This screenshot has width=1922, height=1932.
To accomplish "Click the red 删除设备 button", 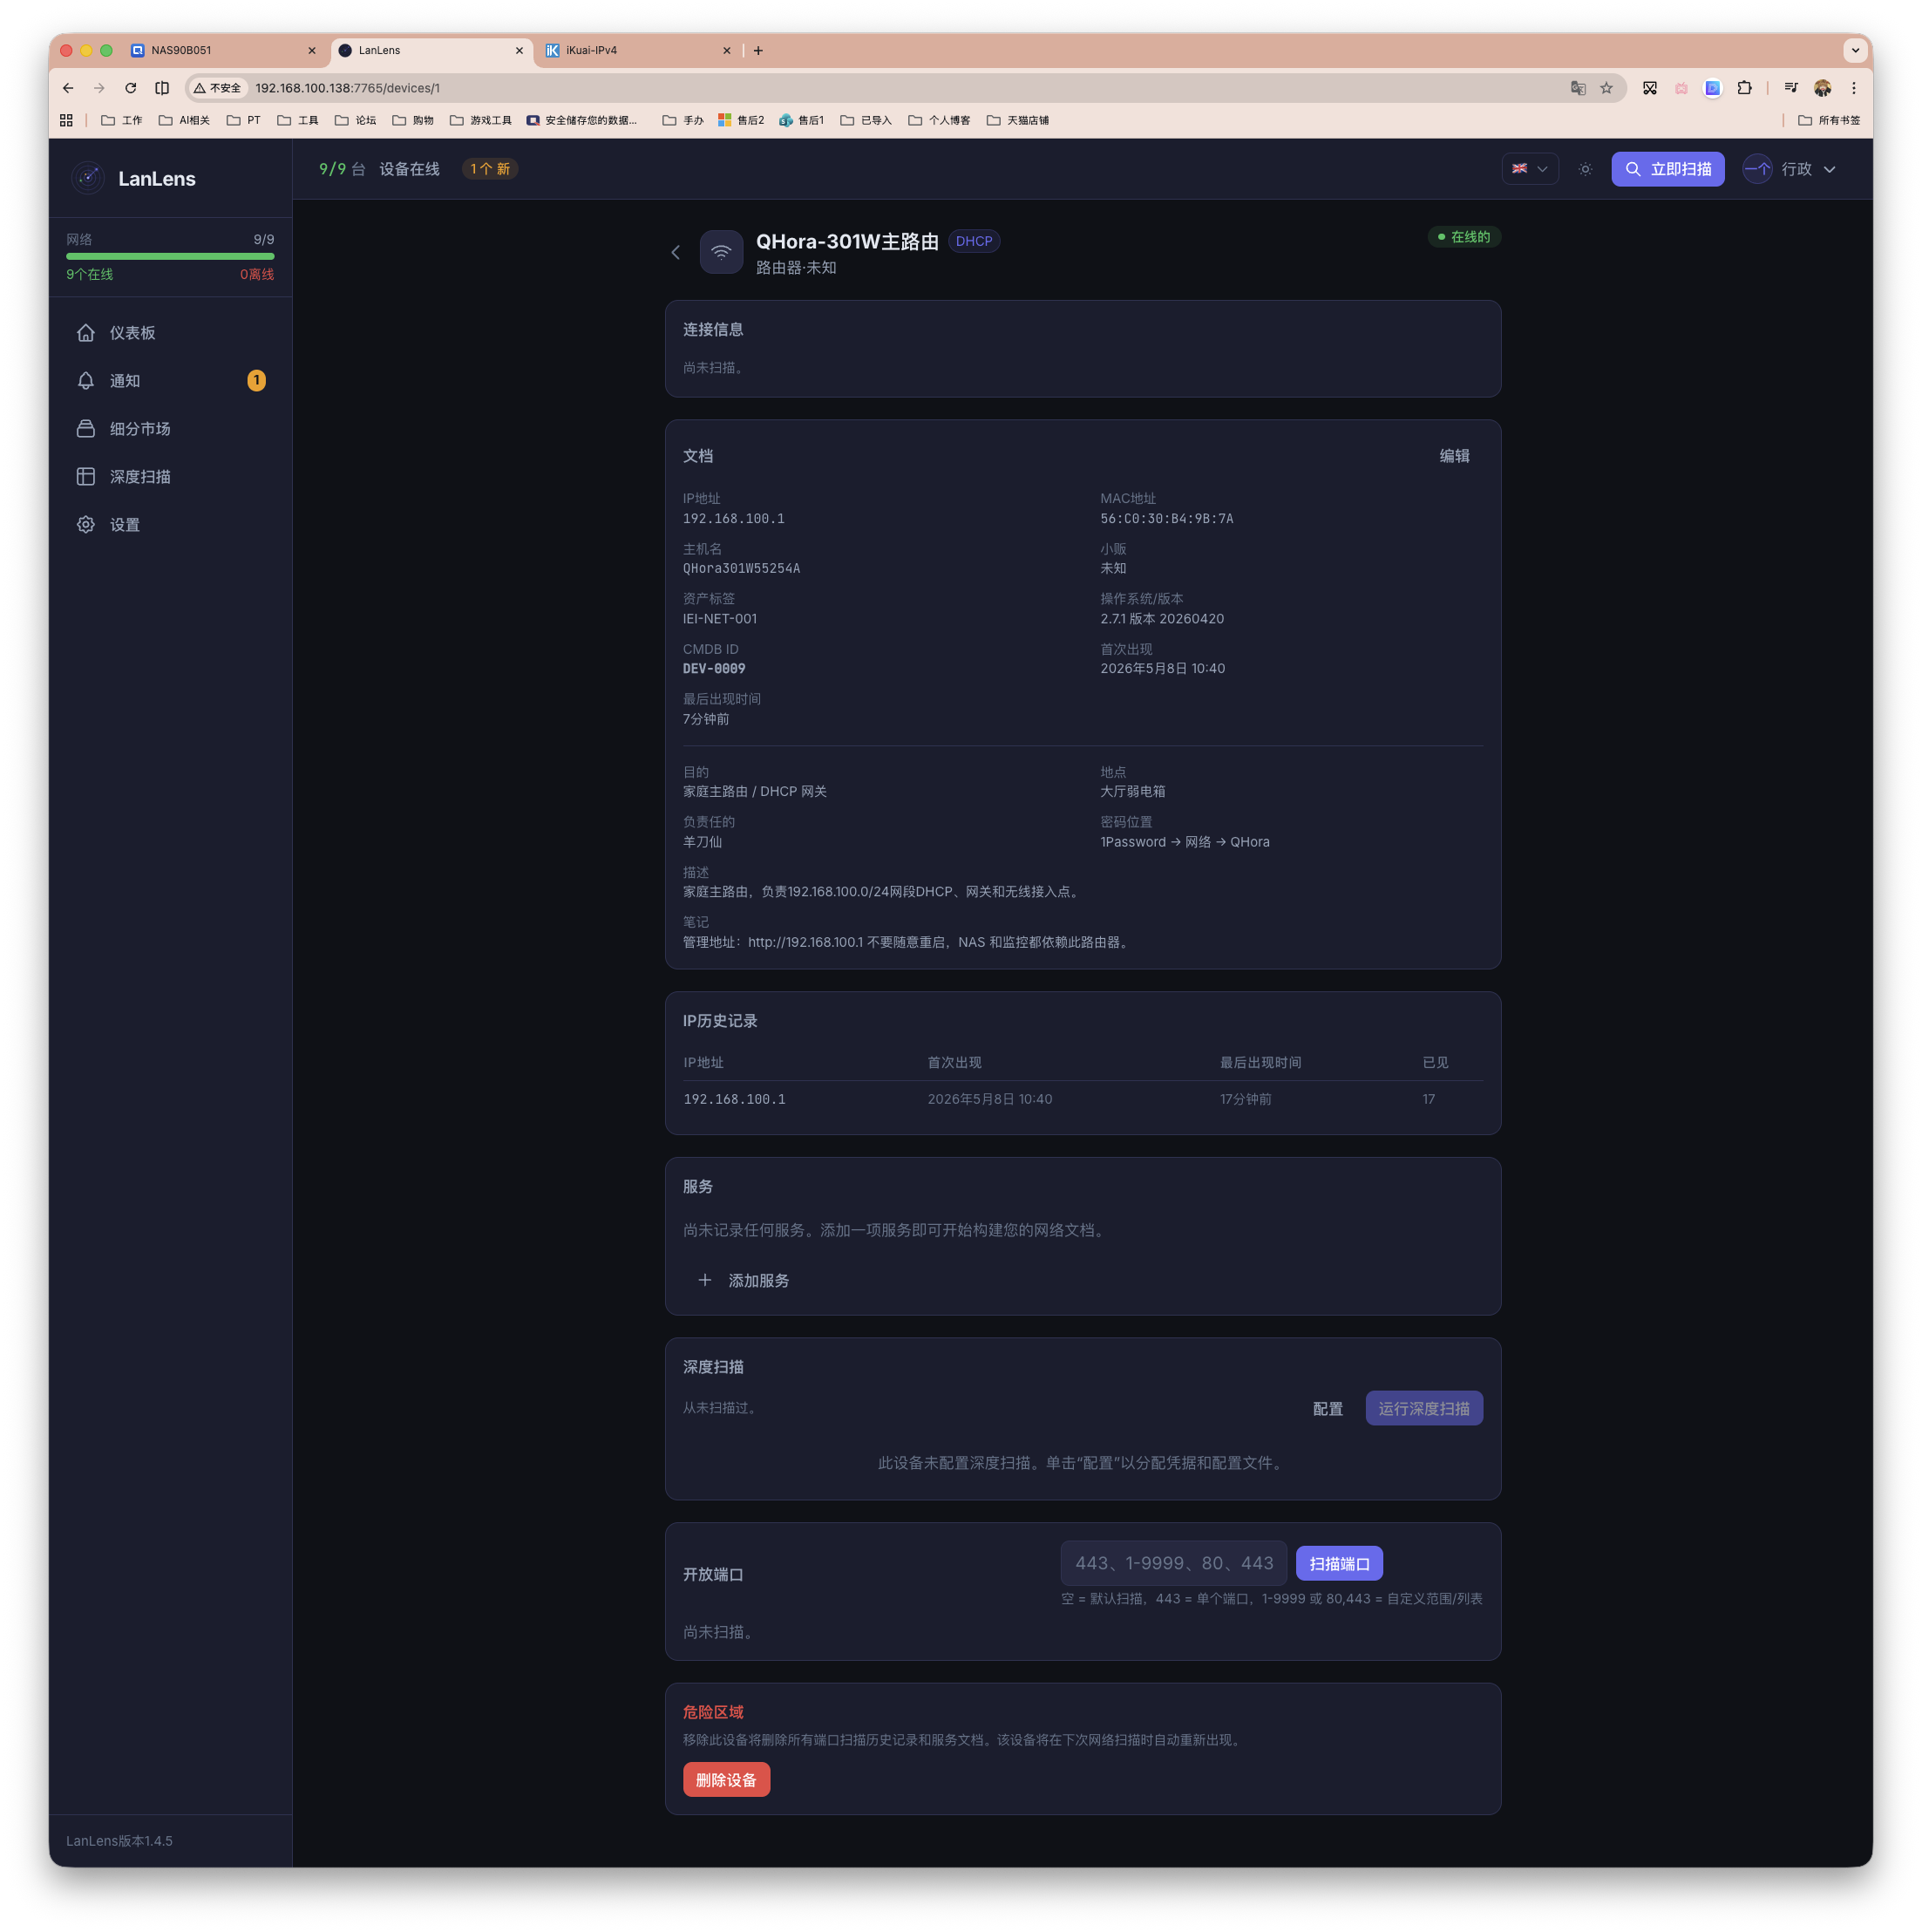I will pos(726,1779).
